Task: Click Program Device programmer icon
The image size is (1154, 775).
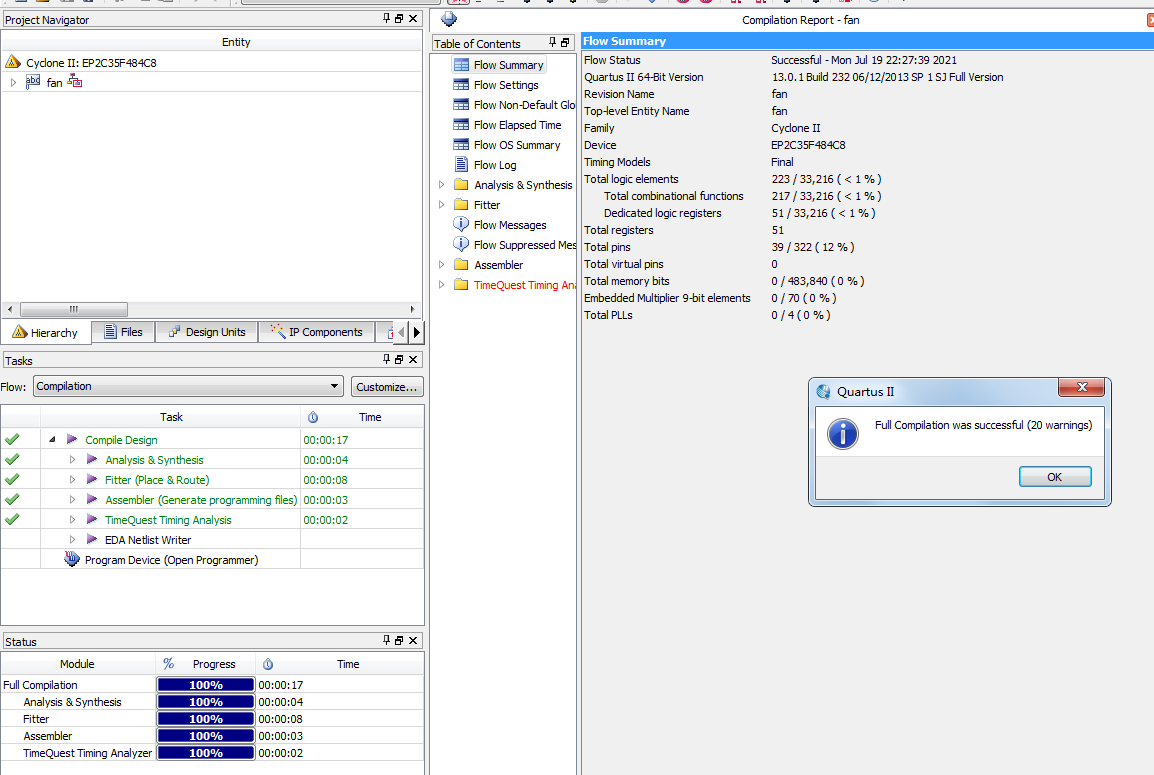Action: point(72,560)
